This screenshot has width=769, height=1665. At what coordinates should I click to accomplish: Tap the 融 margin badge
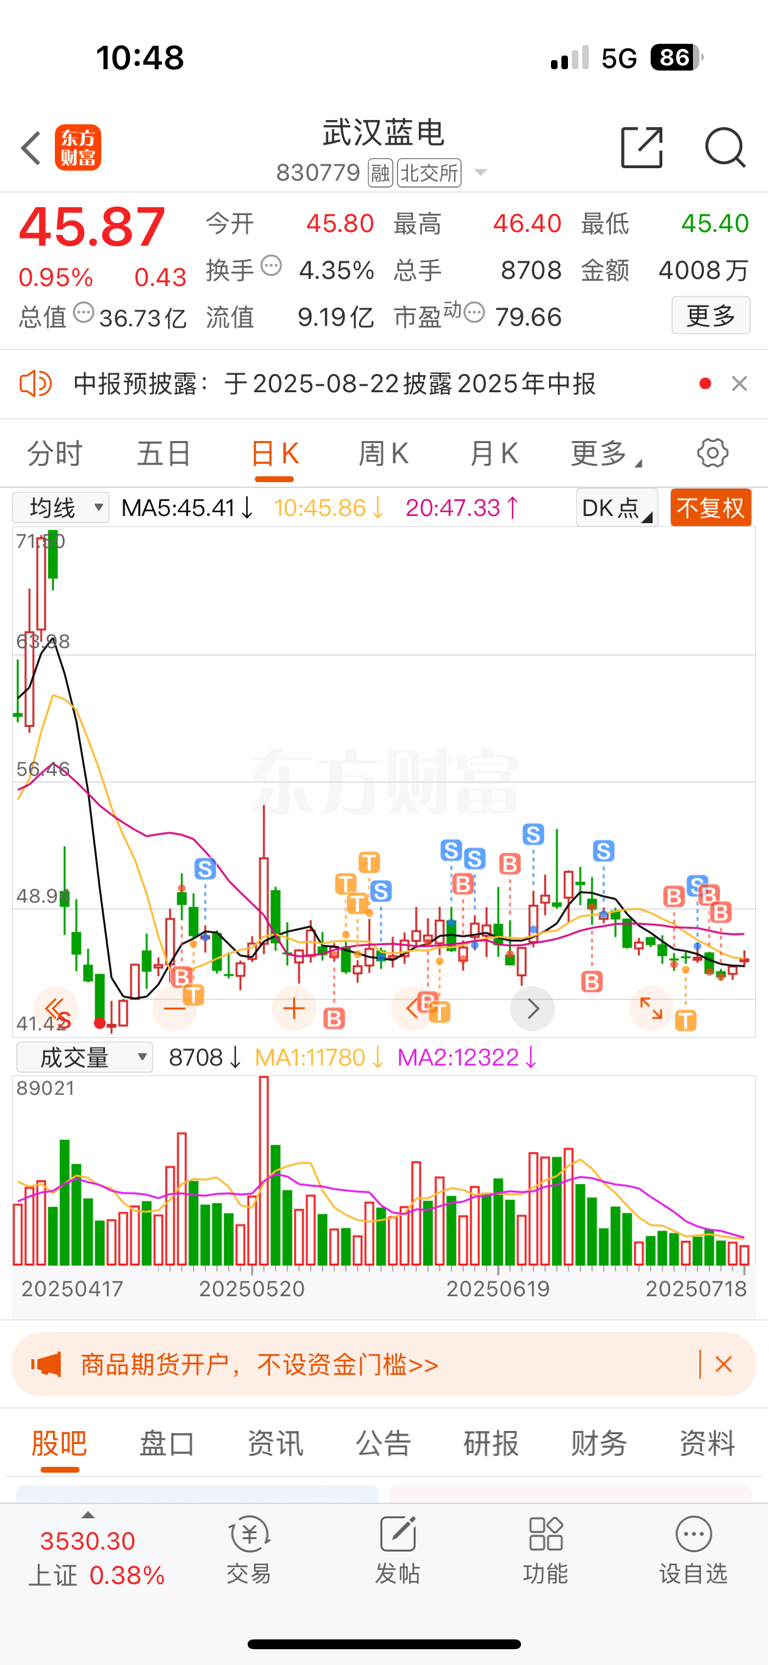[x=380, y=173]
